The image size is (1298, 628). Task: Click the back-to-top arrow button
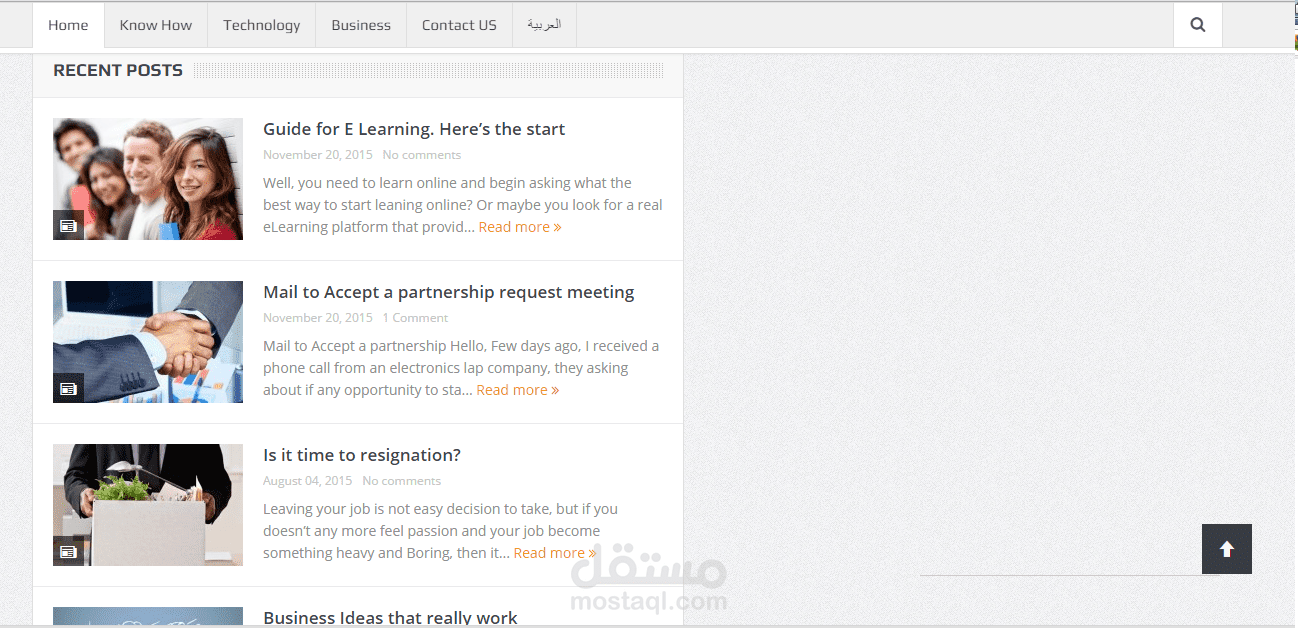point(1227,549)
